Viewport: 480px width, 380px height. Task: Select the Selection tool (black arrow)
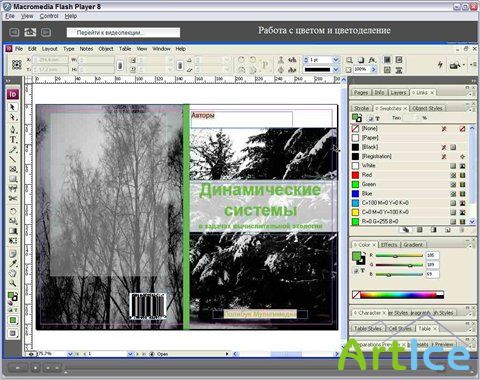12,107
